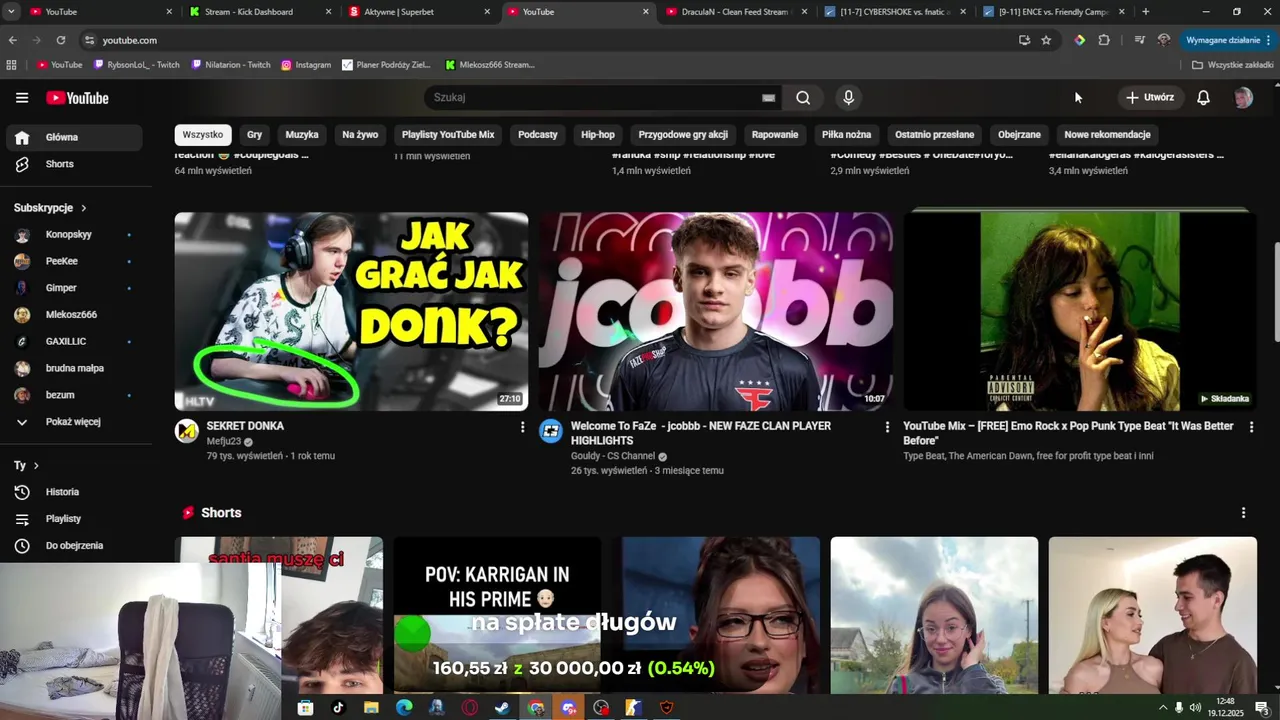Open TikTok from the taskbar
The height and width of the screenshot is (720, 1280).
(338, 708)
